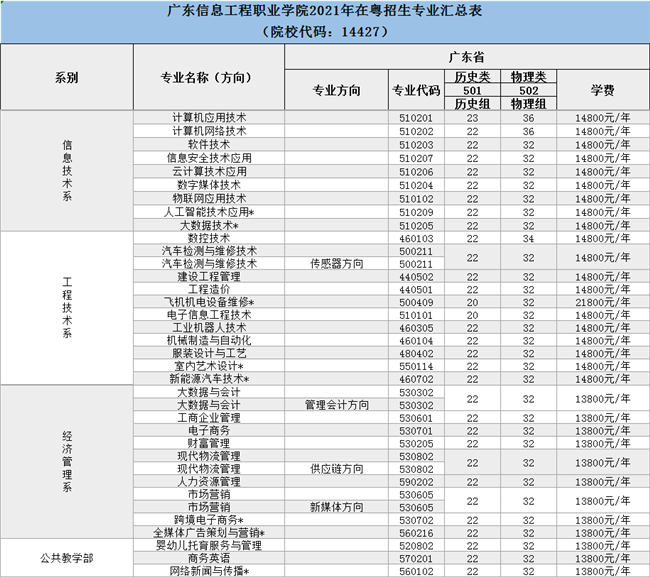Click the 供应链方向 direction cell
The width and height of the screenshot is (650, 577).
tap(337, 468)
